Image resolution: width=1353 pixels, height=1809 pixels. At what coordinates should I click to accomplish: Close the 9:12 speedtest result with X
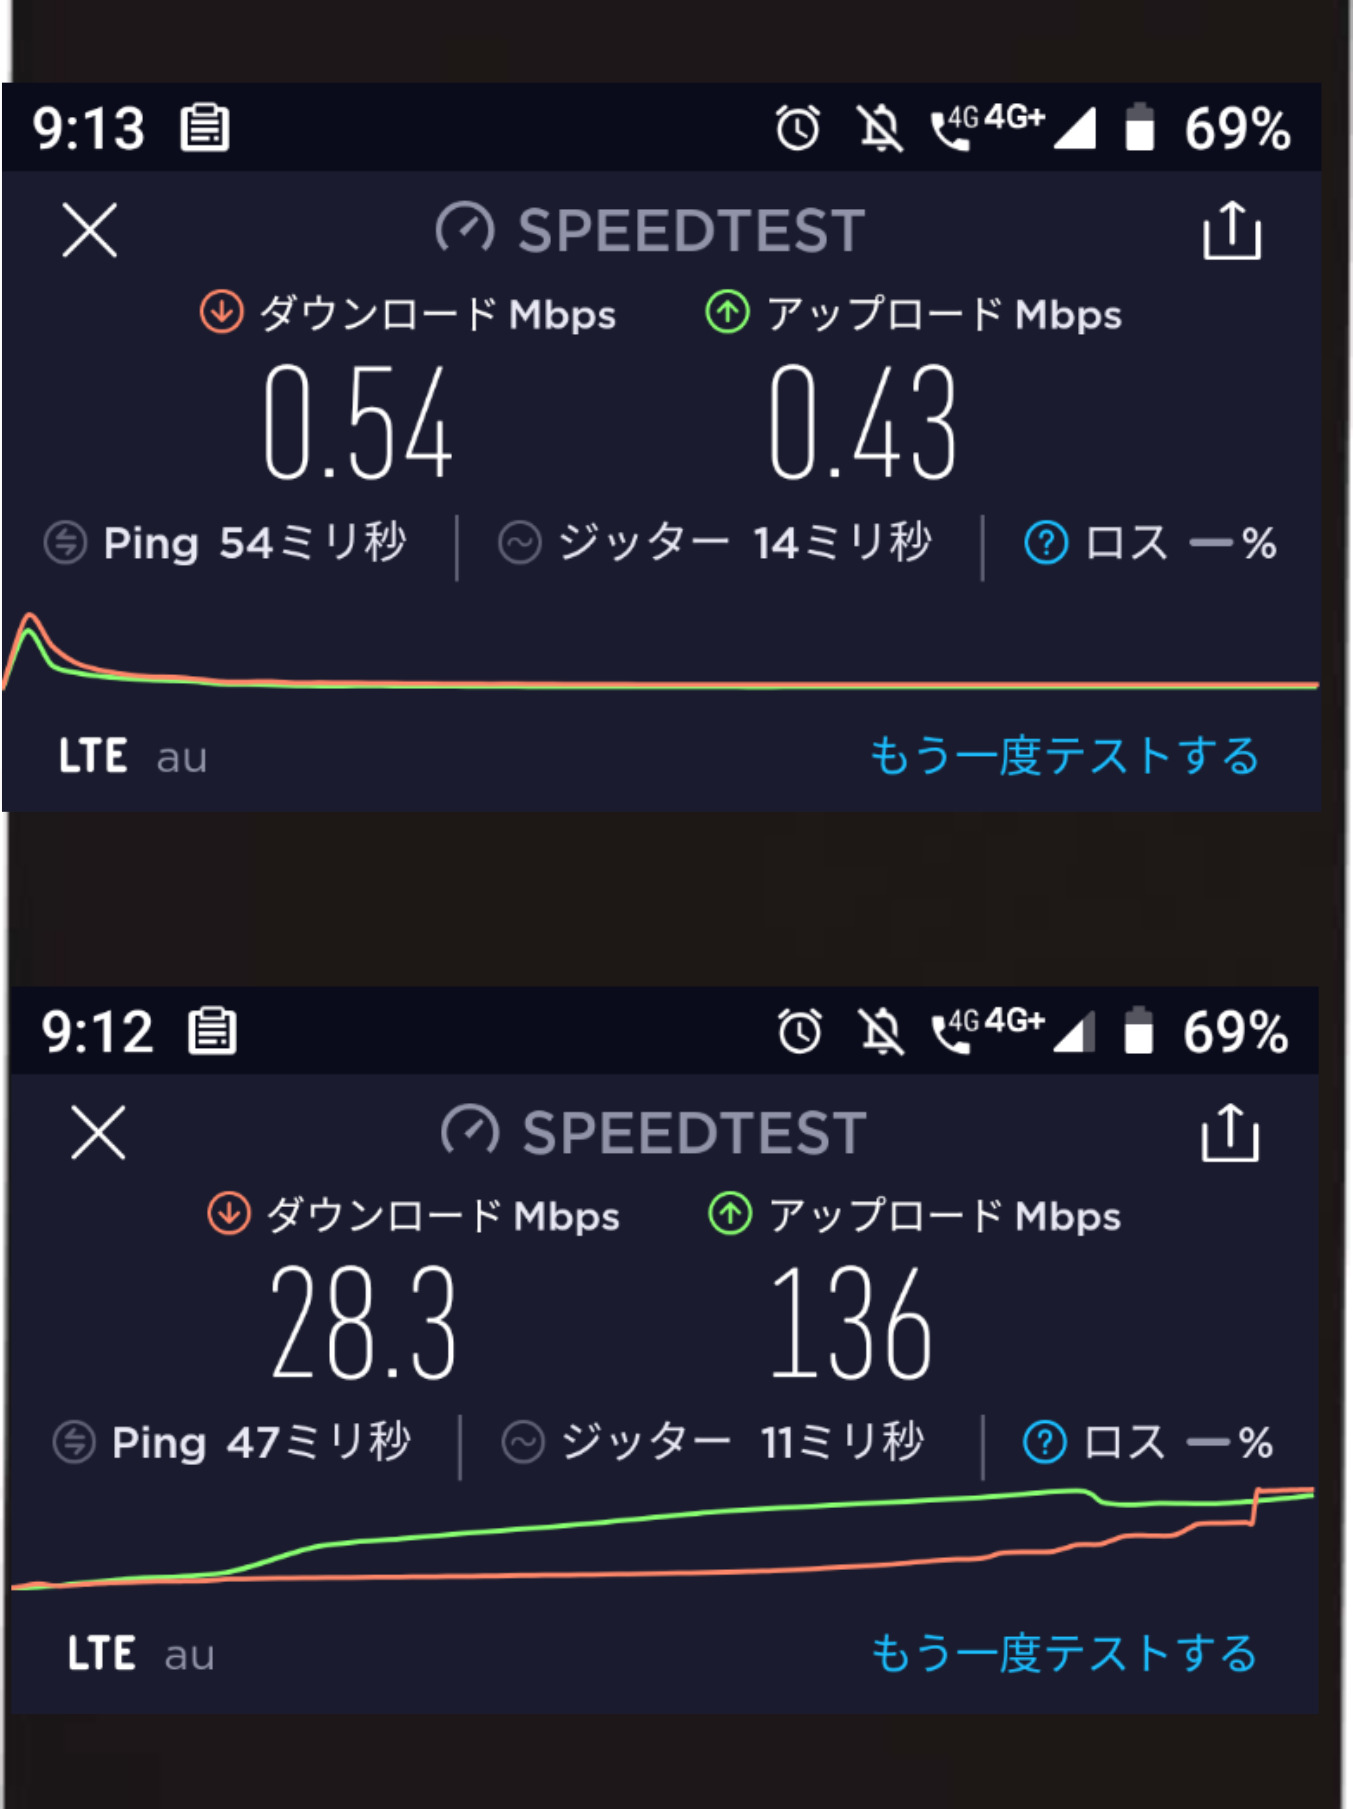pyautogui.click(x=98, y=1133)
